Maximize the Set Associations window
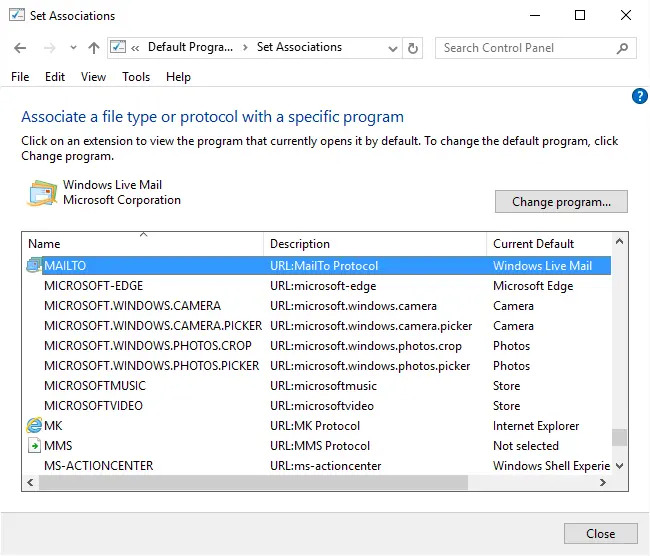650x556 pixels. coord(580,15)
